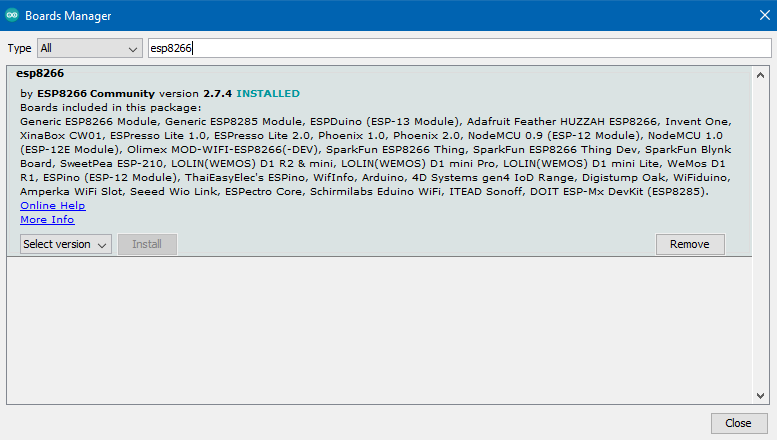Click the ESP8266 Community author text

click(x=96, y=93)
